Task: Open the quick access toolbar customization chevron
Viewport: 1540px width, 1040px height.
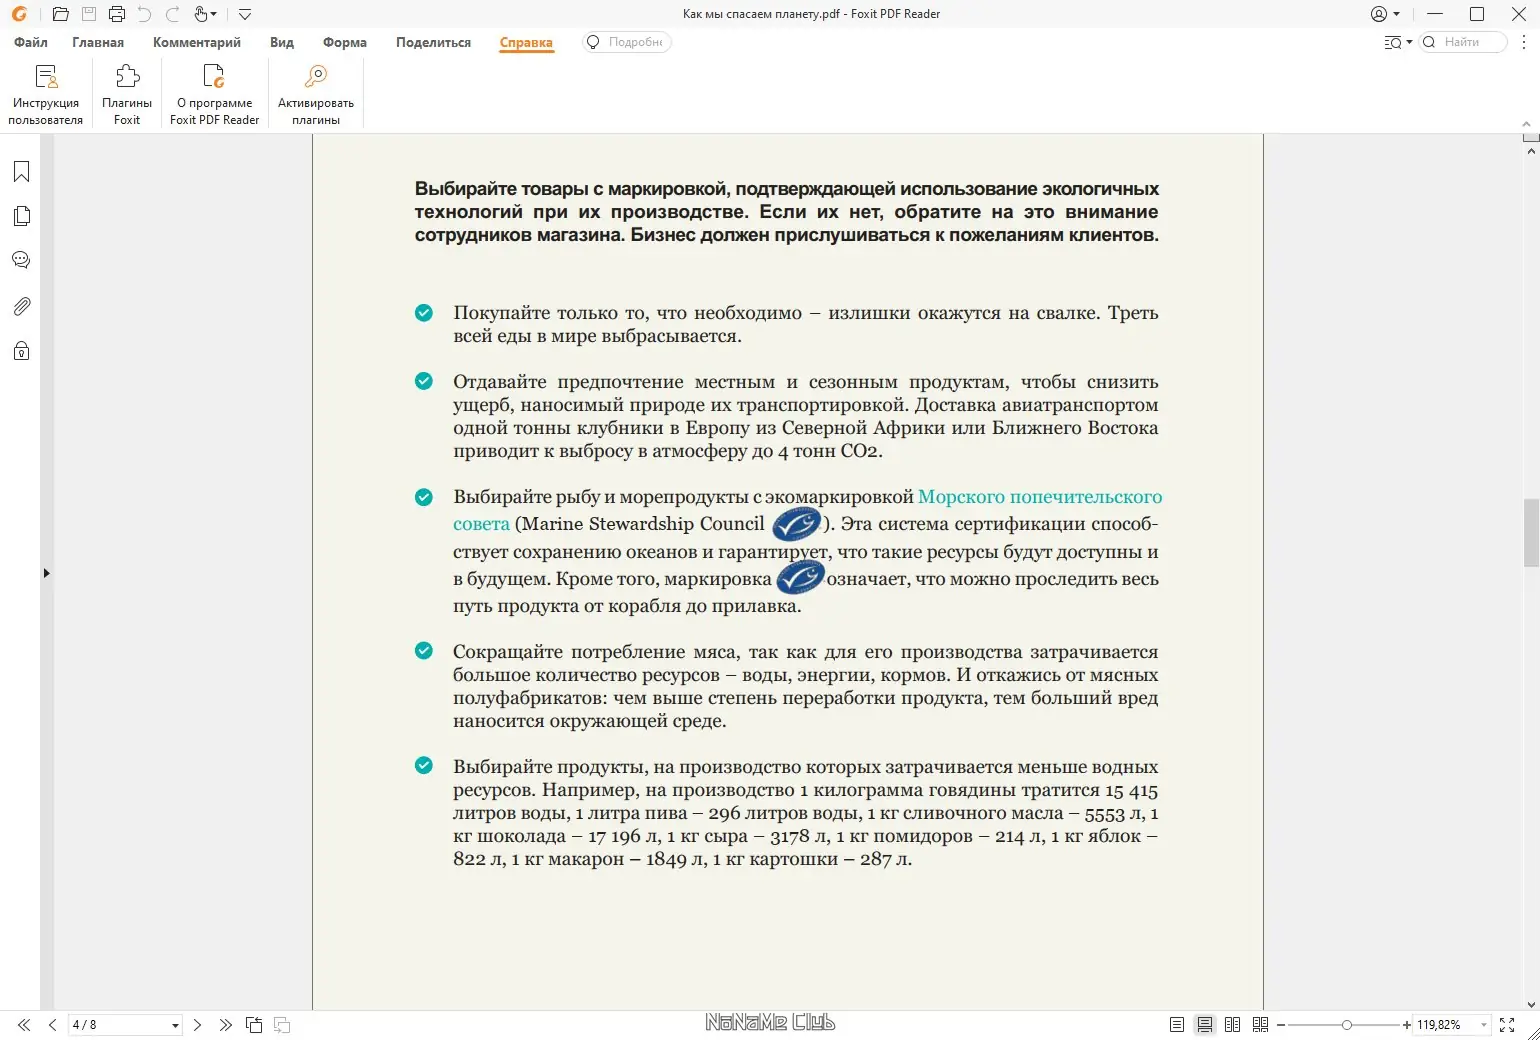Action: point(245,14)
